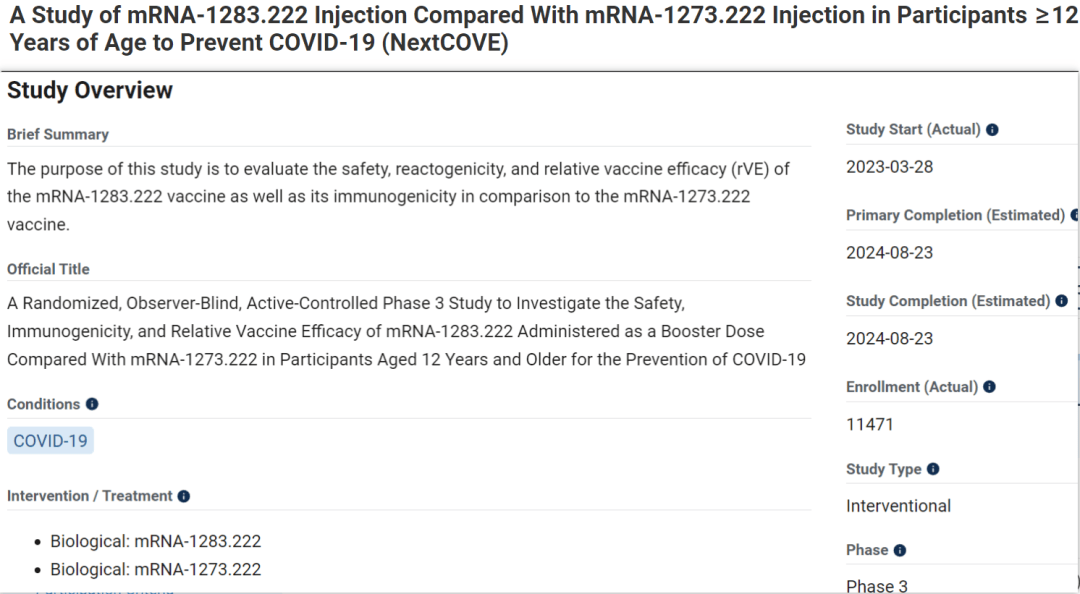Click the Phase 3 value text
The width and height of the screenshot is (1080, 594).
point(877,586)
